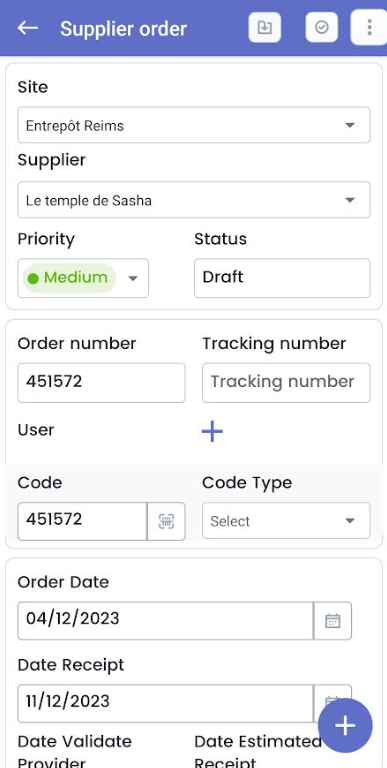Tap the floating round plus button

click(345, 725)
